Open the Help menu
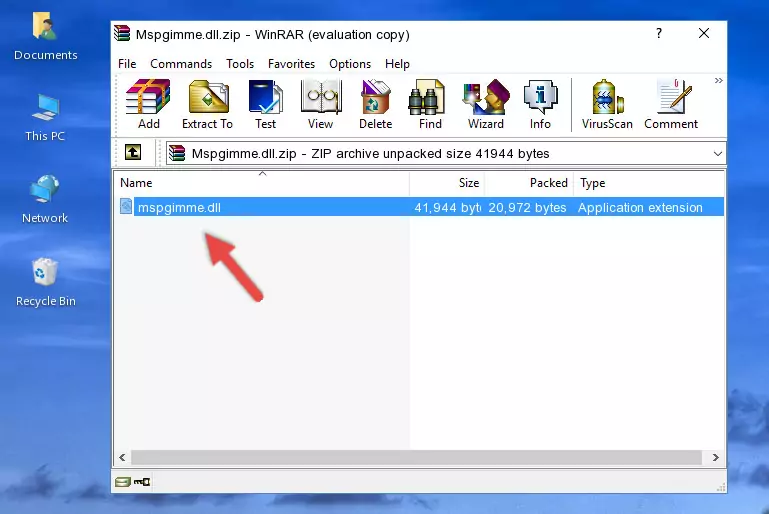Image resolution: width=769 pixels, height=514 pixels. point(397,64)
